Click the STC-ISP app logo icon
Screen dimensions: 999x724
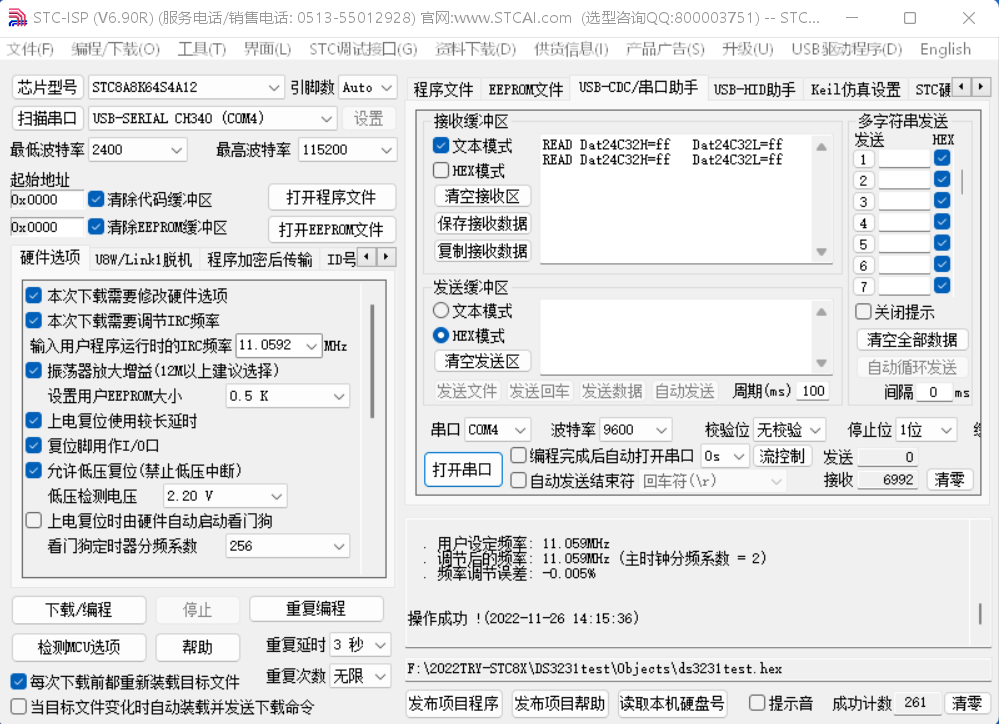(17, 17)
